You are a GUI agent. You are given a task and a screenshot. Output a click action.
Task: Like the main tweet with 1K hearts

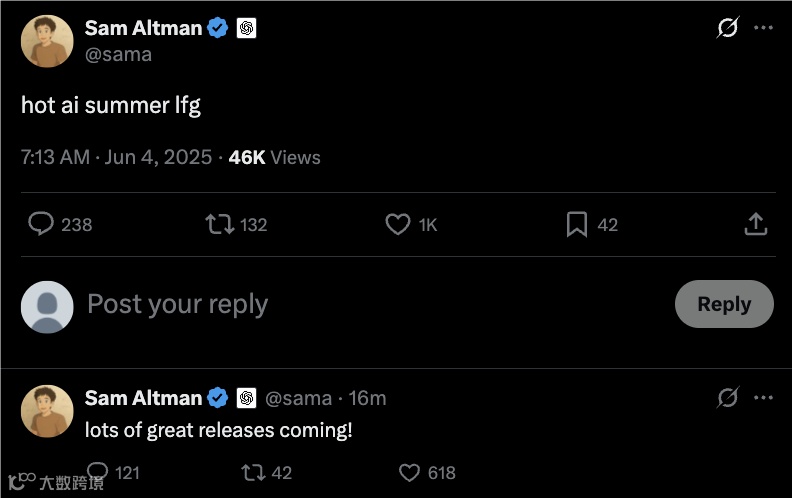coord(397,224)
